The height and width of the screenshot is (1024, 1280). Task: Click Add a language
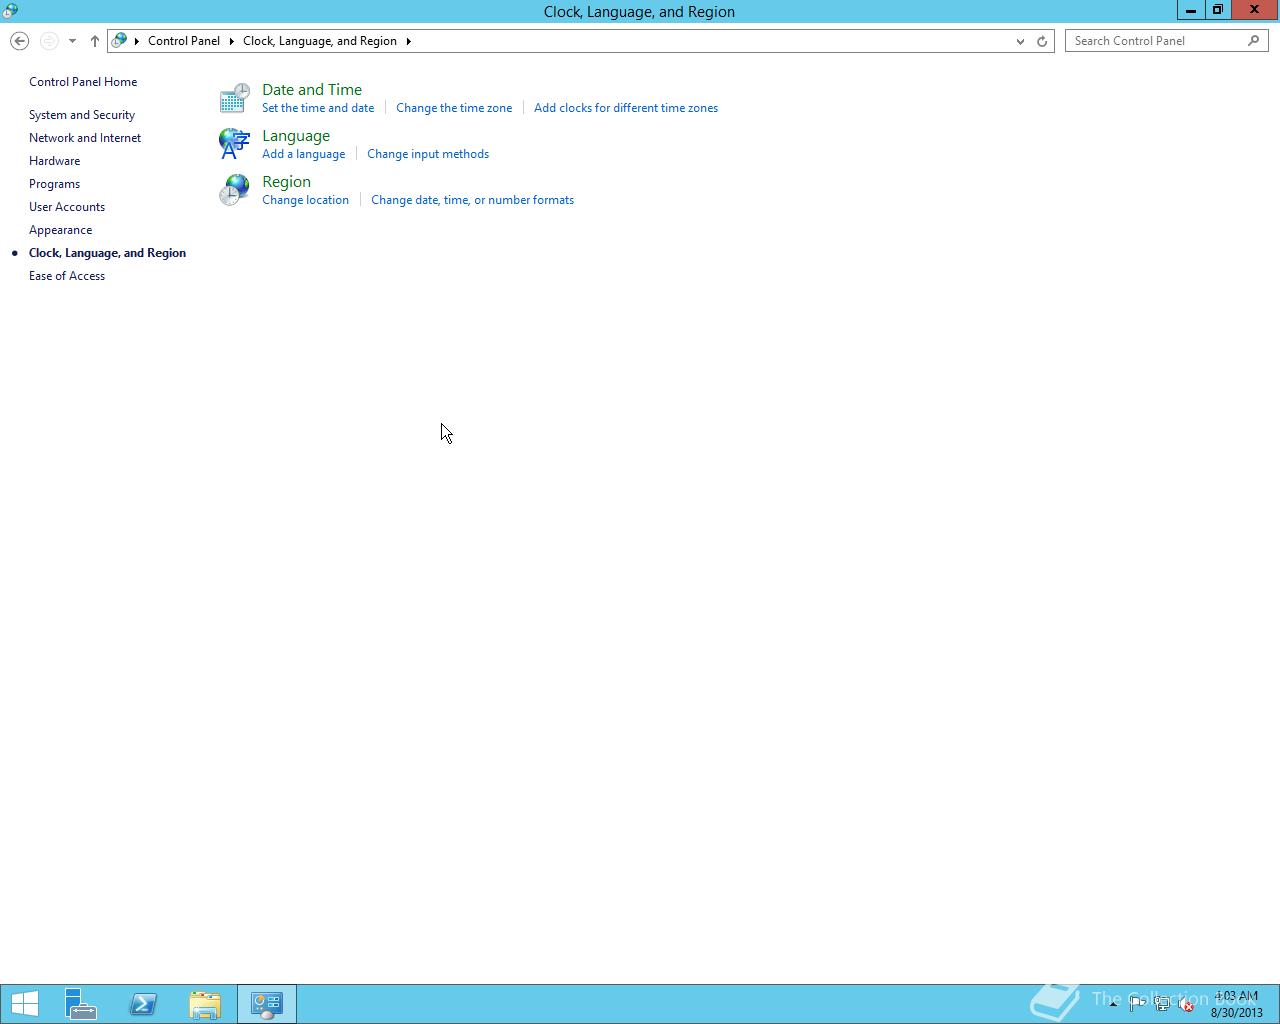click(x=303, y=154)
